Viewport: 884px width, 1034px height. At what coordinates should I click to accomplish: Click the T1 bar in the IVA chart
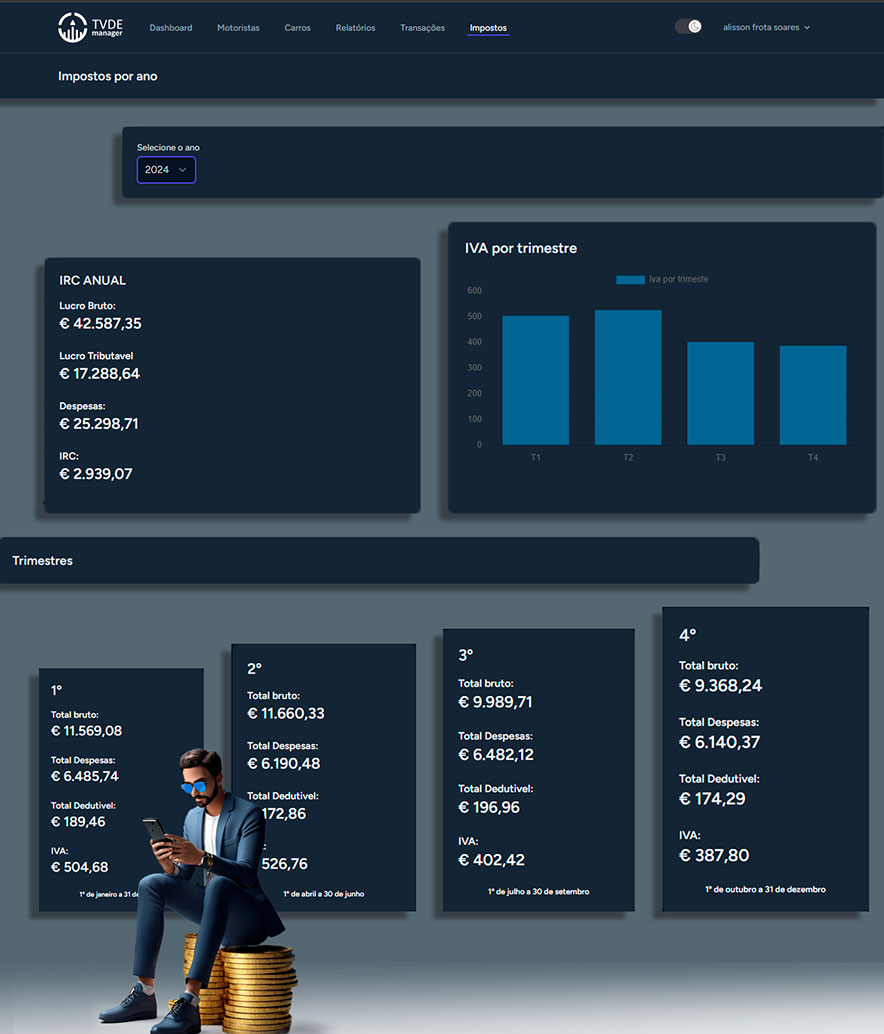pyautogui.click(x=535, y=380)
